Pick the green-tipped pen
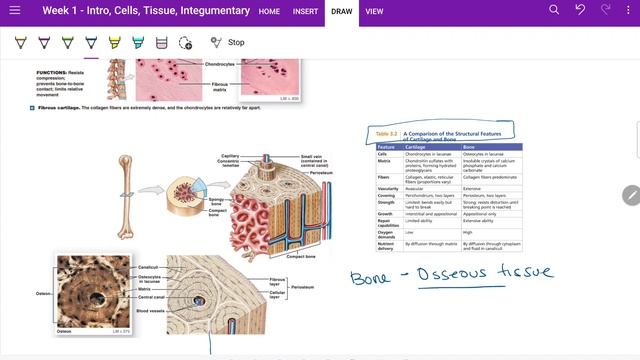This screenshot has height=360, width=640. tap(68, 42)
